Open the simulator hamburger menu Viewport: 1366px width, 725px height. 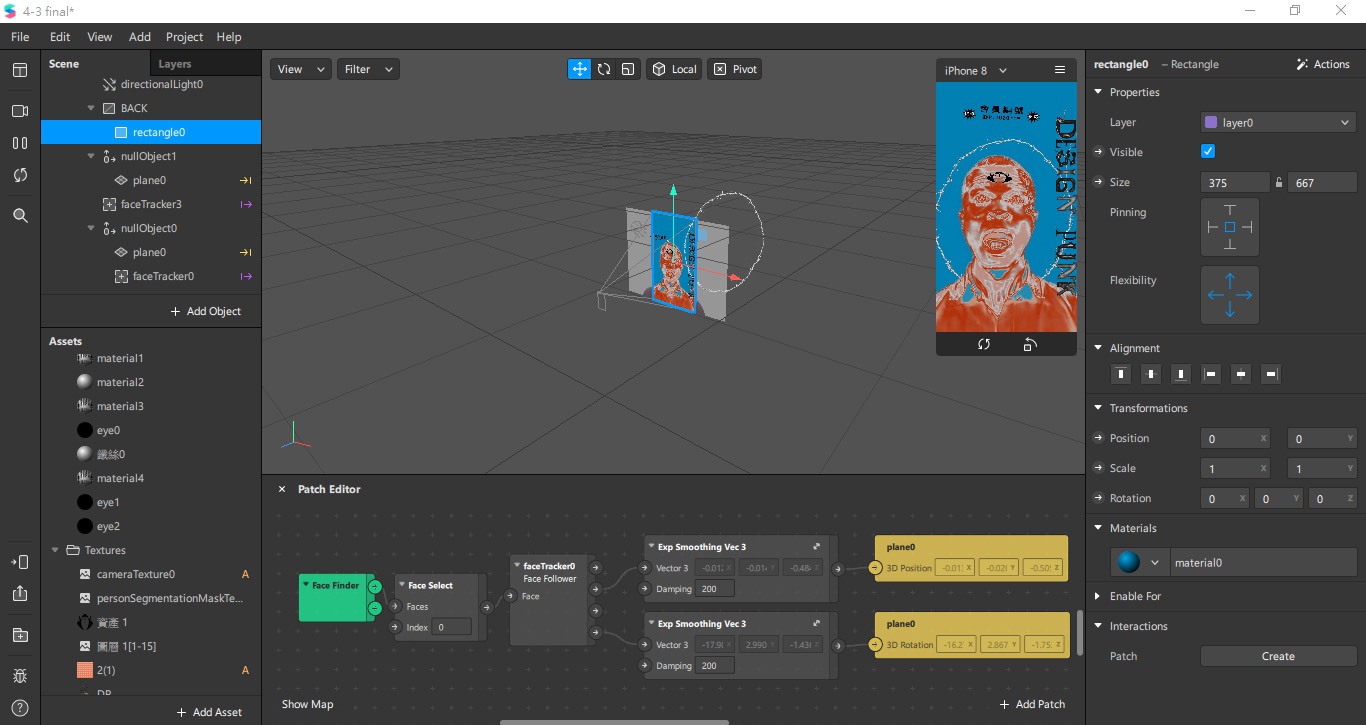tap(1060, 70)
